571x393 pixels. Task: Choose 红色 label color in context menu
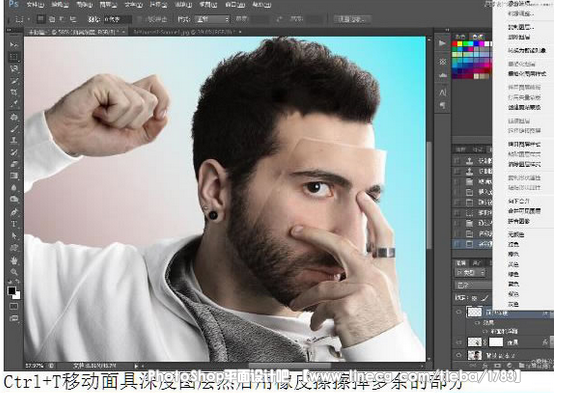[x=514, y=244]
